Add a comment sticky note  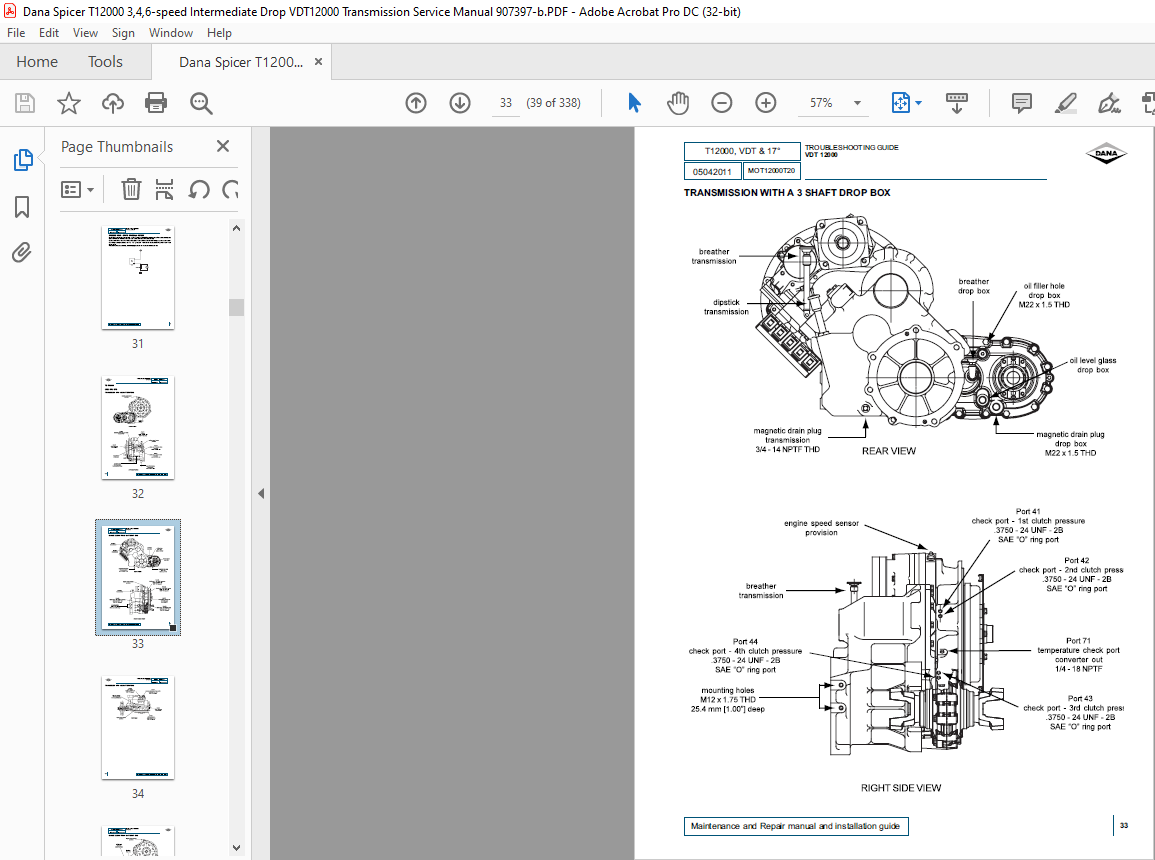pos(1022,103)
